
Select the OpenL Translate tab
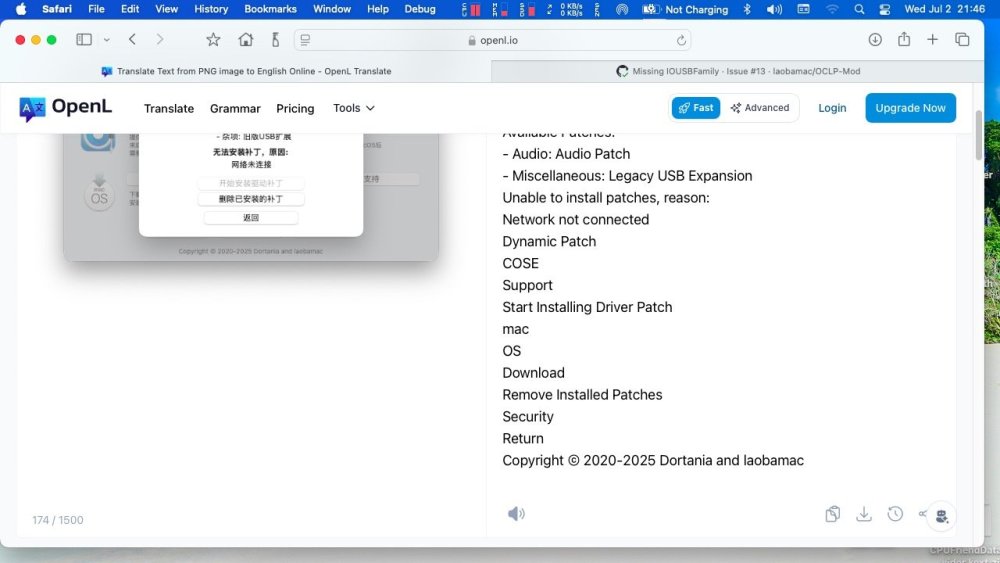pyautogui.click(x=246, y=71)
